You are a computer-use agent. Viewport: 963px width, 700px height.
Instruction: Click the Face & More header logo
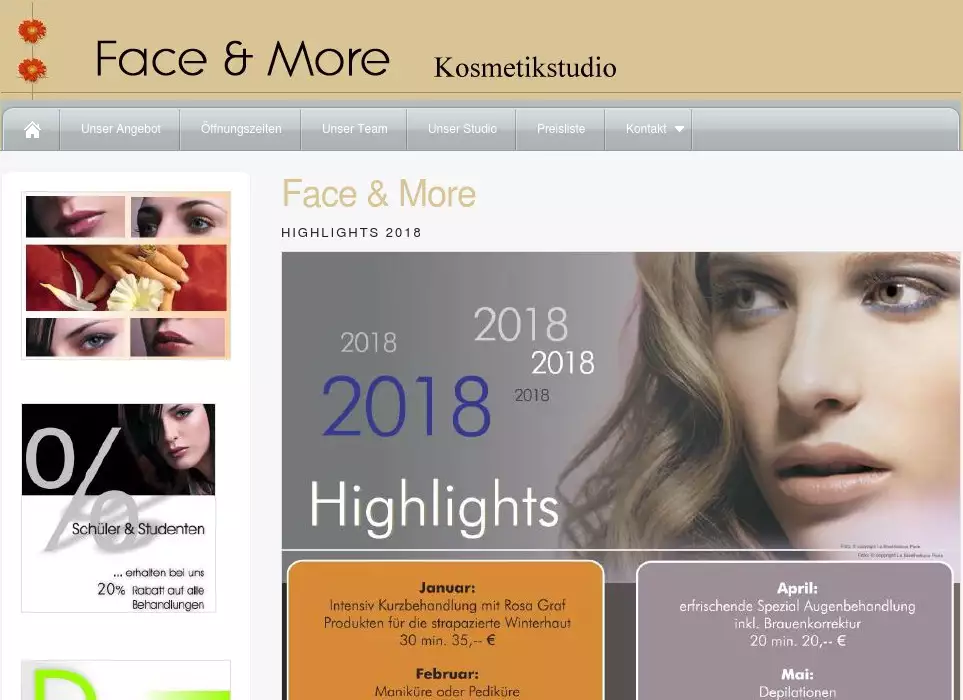point(242,59)
